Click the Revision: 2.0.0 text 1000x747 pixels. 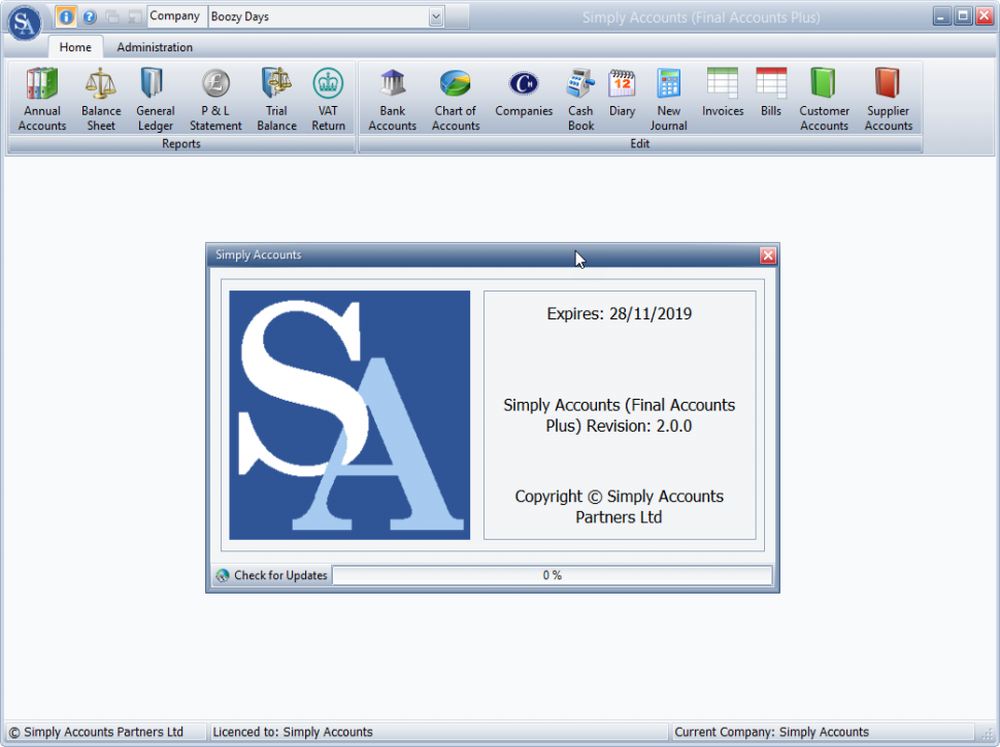pos(639,426)
